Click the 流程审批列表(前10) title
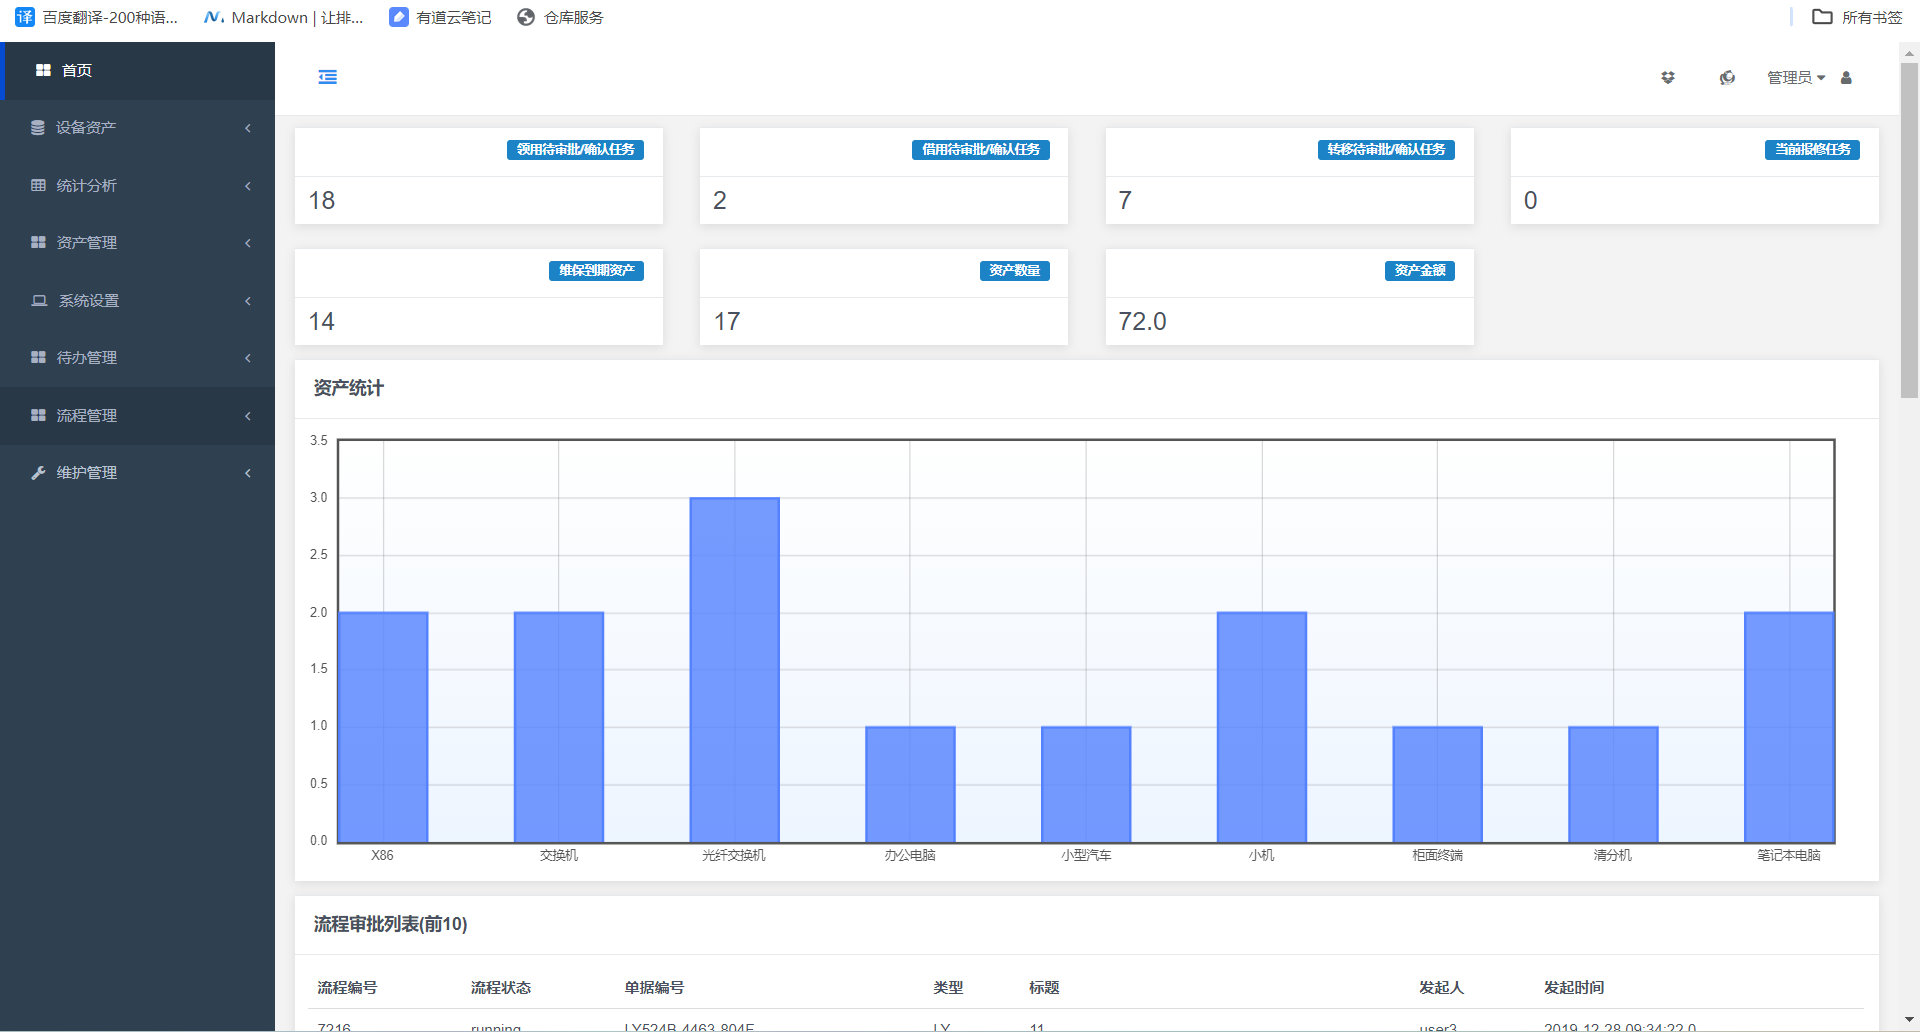Image resolution: width=1920 pixels, height=1032 pixels. 390,924
